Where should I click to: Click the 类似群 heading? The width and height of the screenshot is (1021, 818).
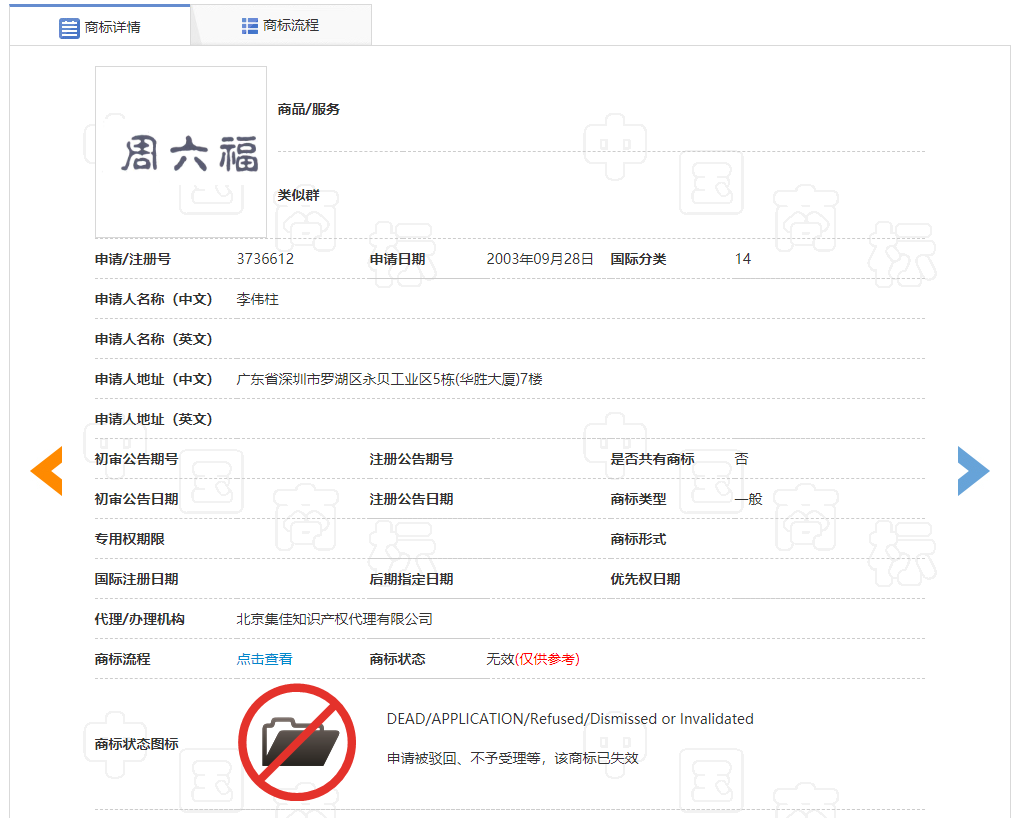coord(298,195)
